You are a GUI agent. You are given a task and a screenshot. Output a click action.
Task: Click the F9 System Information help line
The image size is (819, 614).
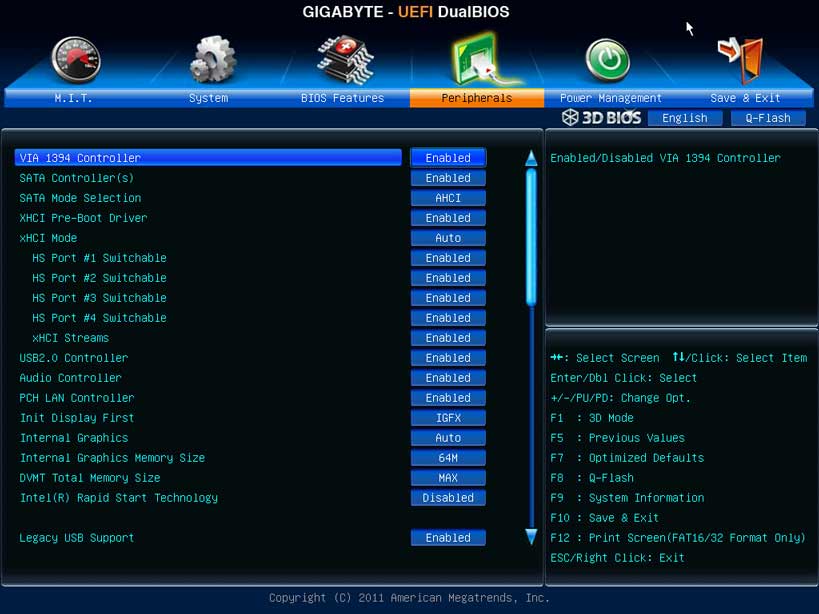pos(627,498)
